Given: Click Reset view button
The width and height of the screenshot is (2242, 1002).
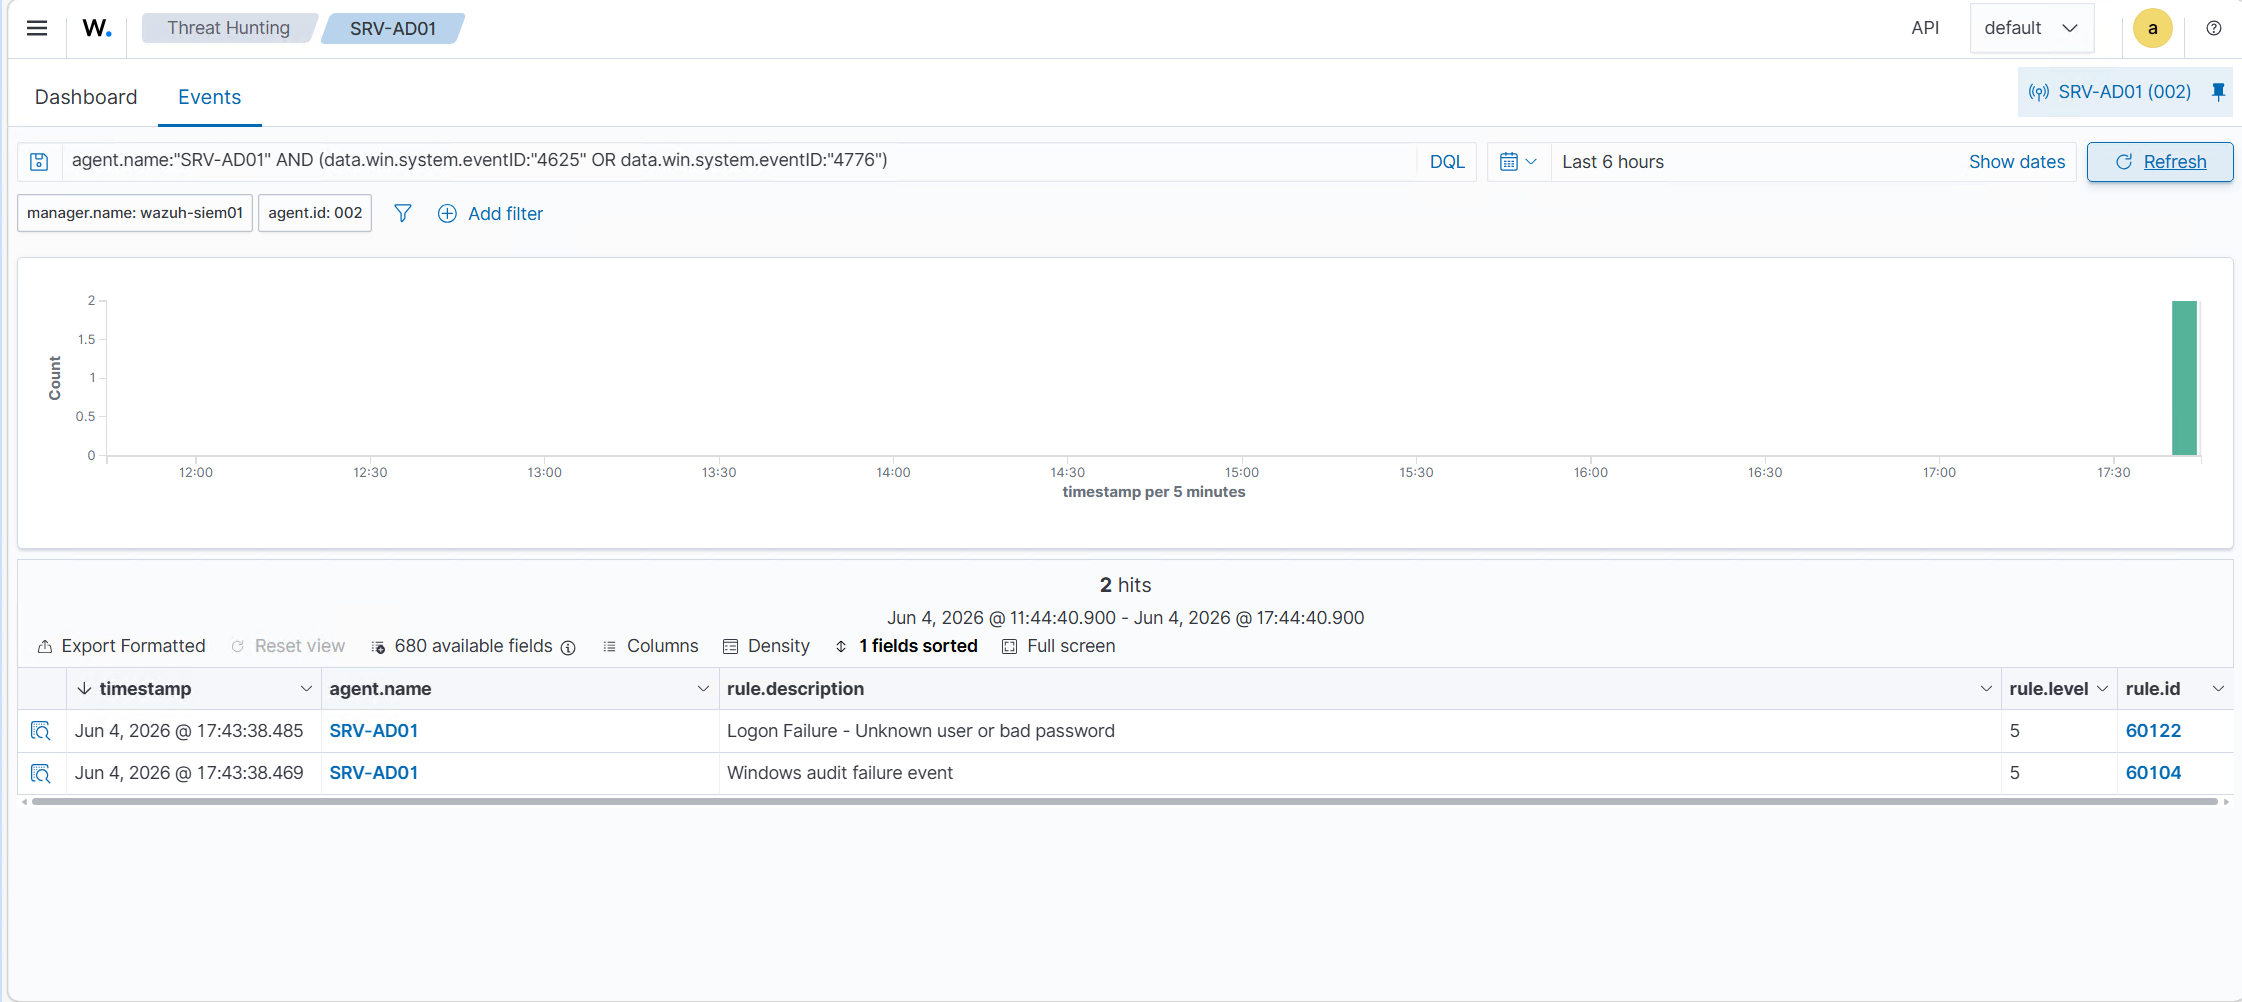Looking at the screenshot, I should pyautogui.click(x=288, y=646).
